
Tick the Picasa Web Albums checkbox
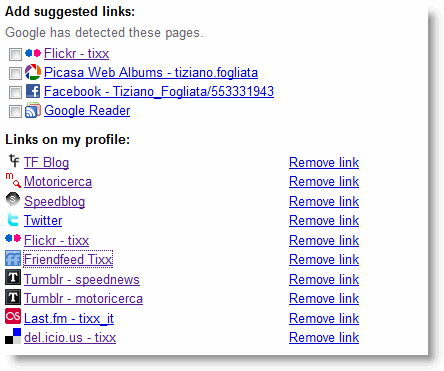15,73
